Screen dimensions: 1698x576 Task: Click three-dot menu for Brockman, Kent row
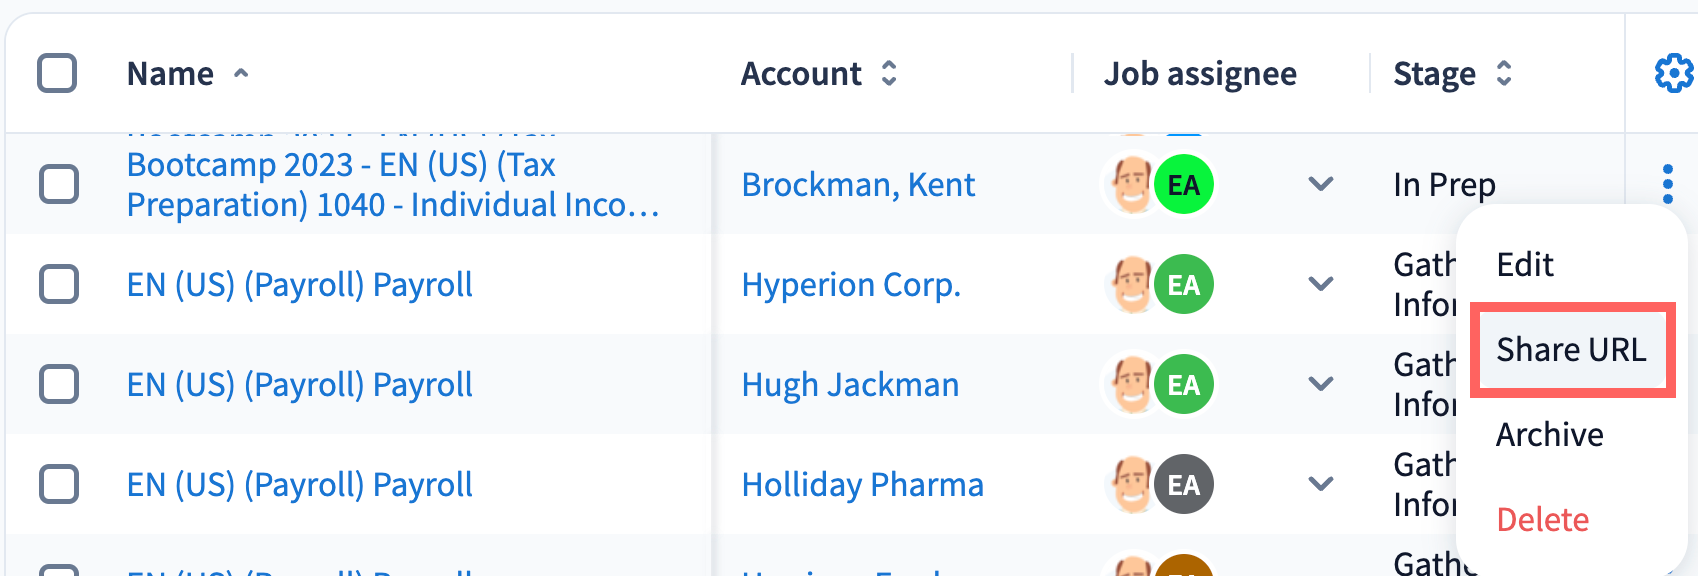(1667, 184)
